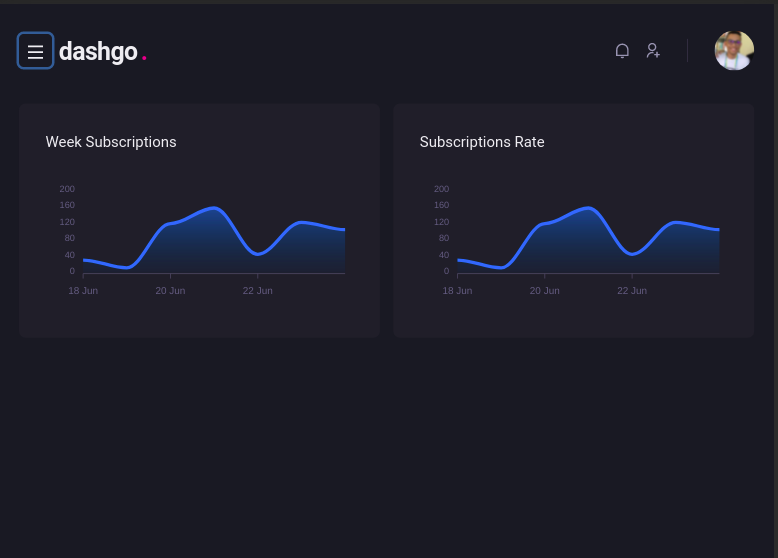Click the 80 axis value in Week Subscriptions
778x558 pixels.
[69, 238]
